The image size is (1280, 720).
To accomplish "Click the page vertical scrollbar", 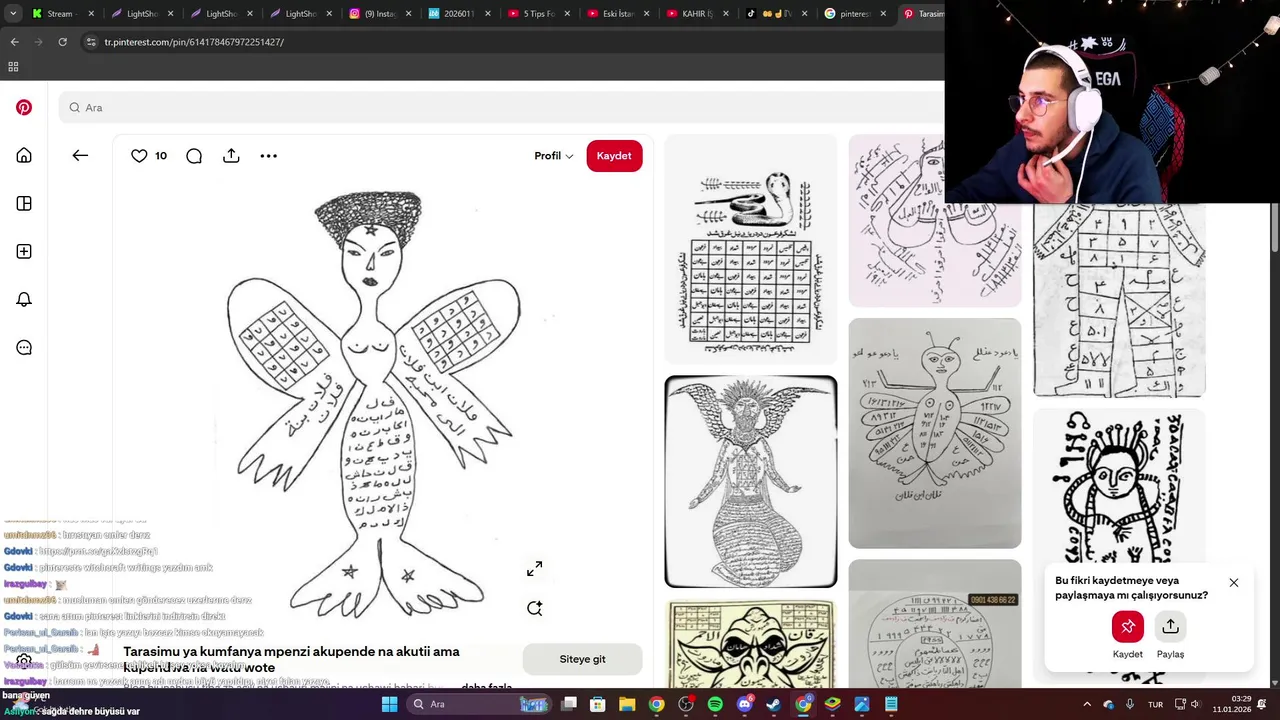I will [x=1274, y=228].
